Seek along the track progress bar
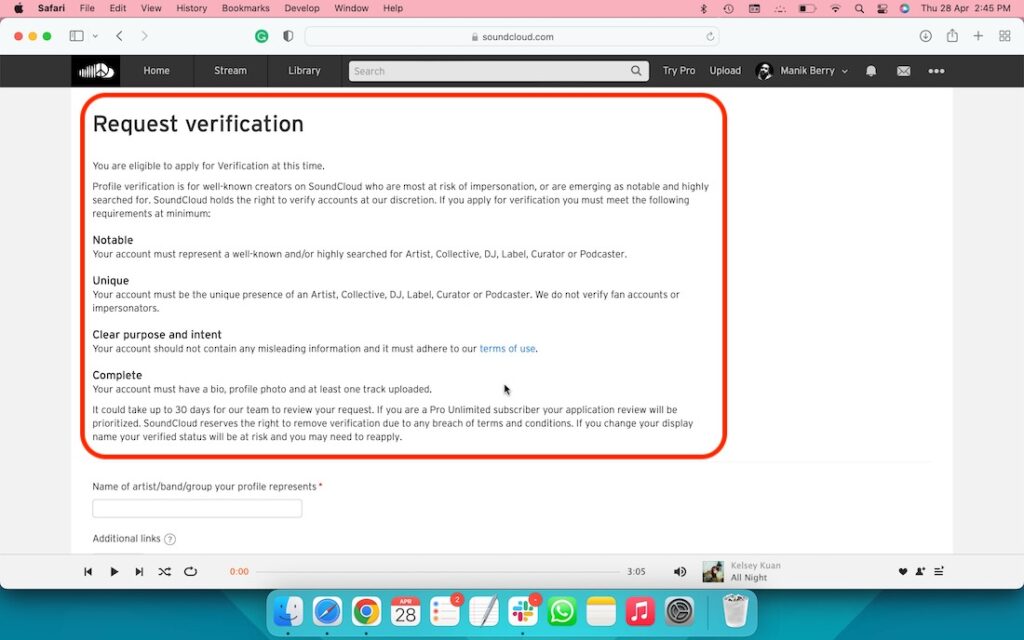This screenshot has height=640, width=1024. click(440, 571)
